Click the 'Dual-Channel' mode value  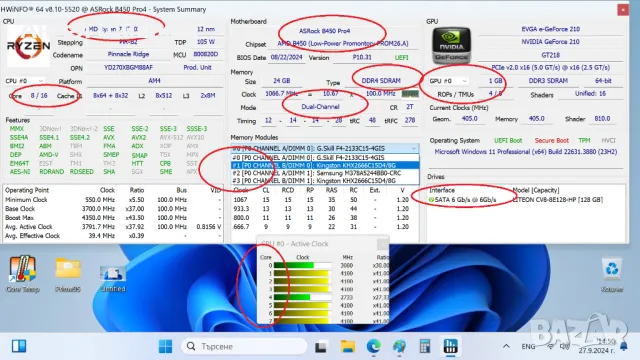[320, 107]
